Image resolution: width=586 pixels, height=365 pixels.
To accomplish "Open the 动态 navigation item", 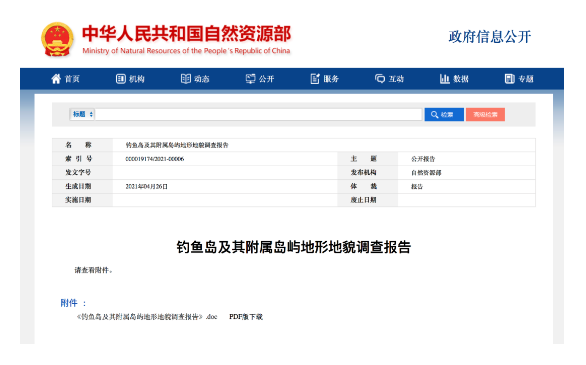I will tap(195, 79).
